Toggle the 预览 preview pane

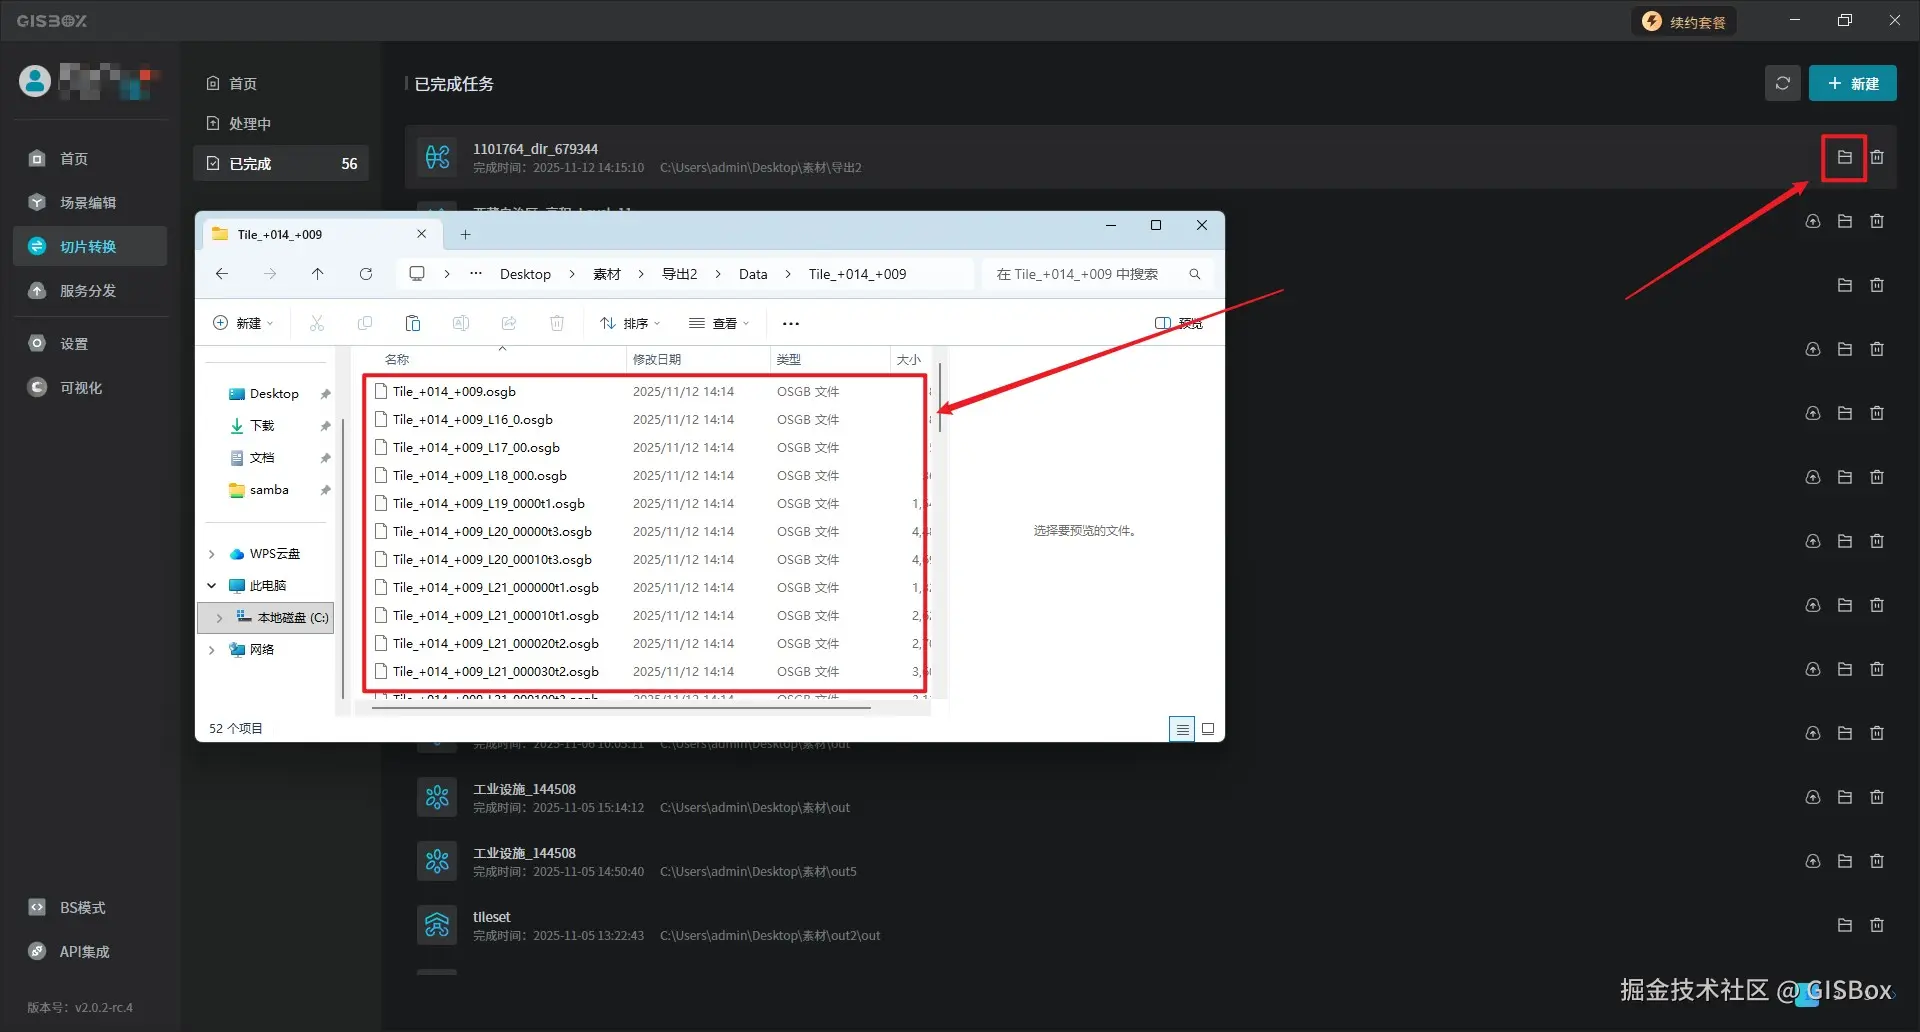(x=1179, y=323)
